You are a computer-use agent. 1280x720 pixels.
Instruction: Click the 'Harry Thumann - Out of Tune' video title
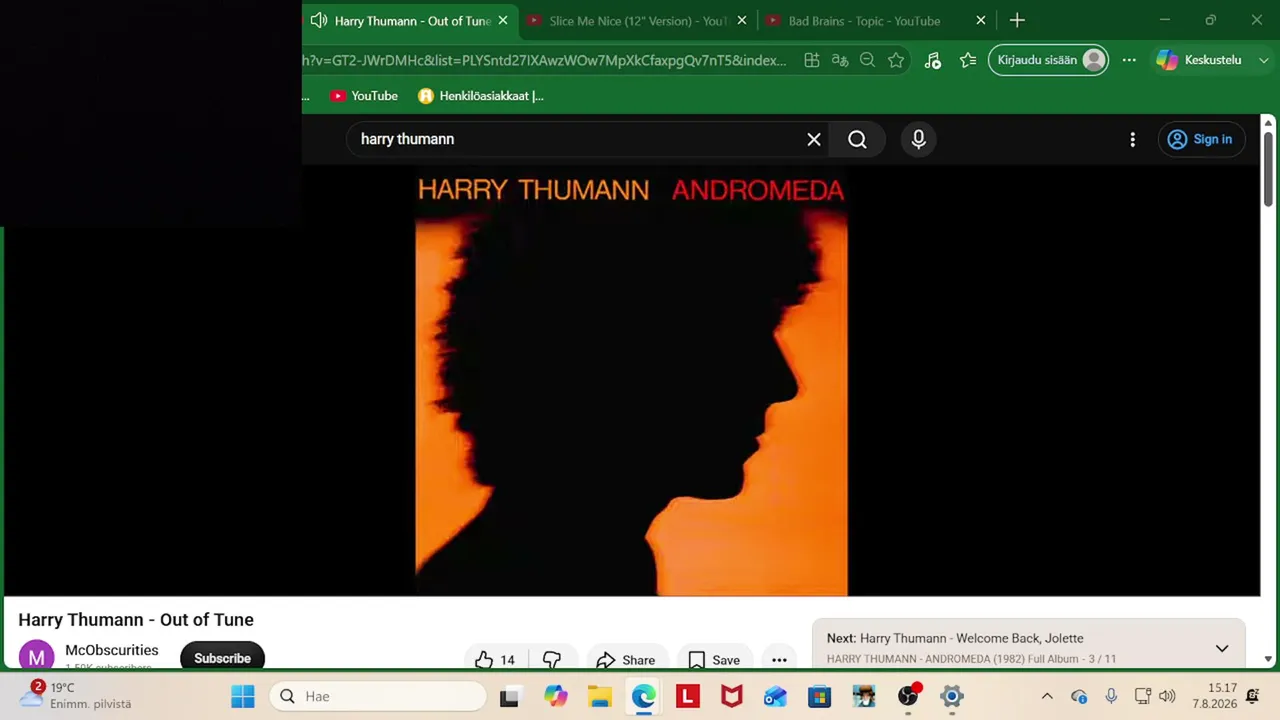pos(136,620)
